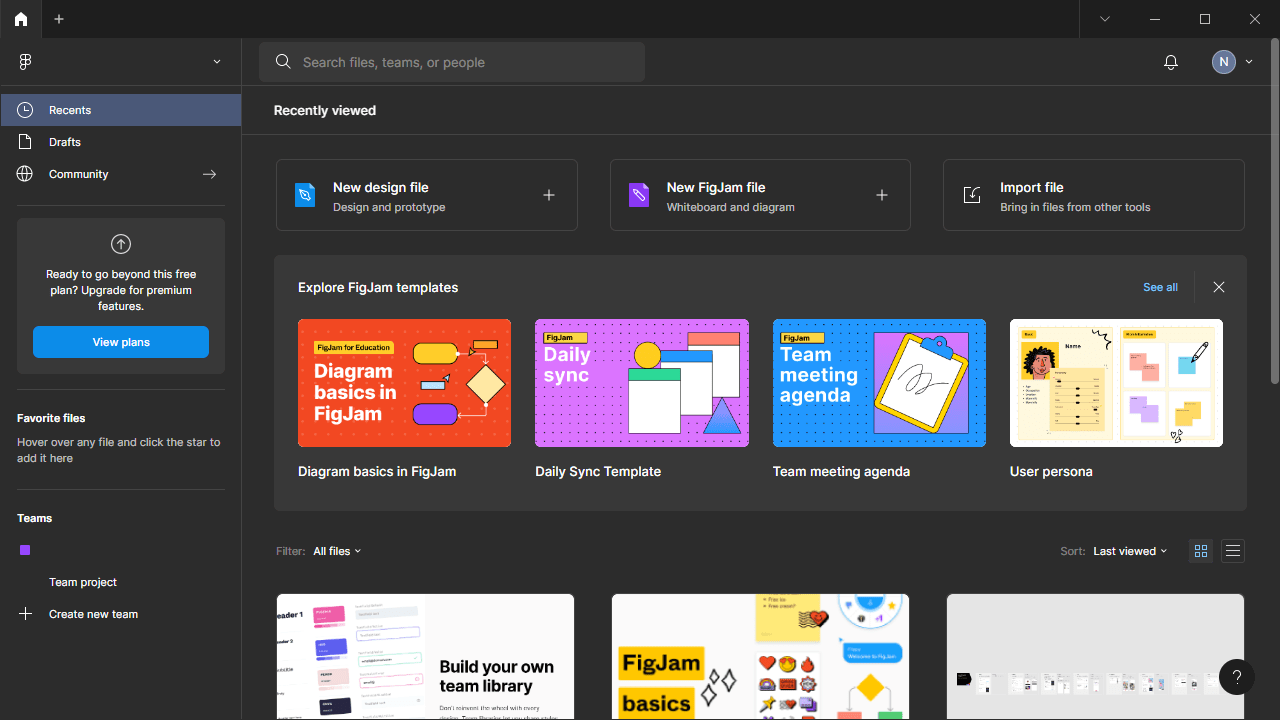Click the purple team color square
The height and width of the screenshot is (720, 1280).
click(x=25, y=550)
